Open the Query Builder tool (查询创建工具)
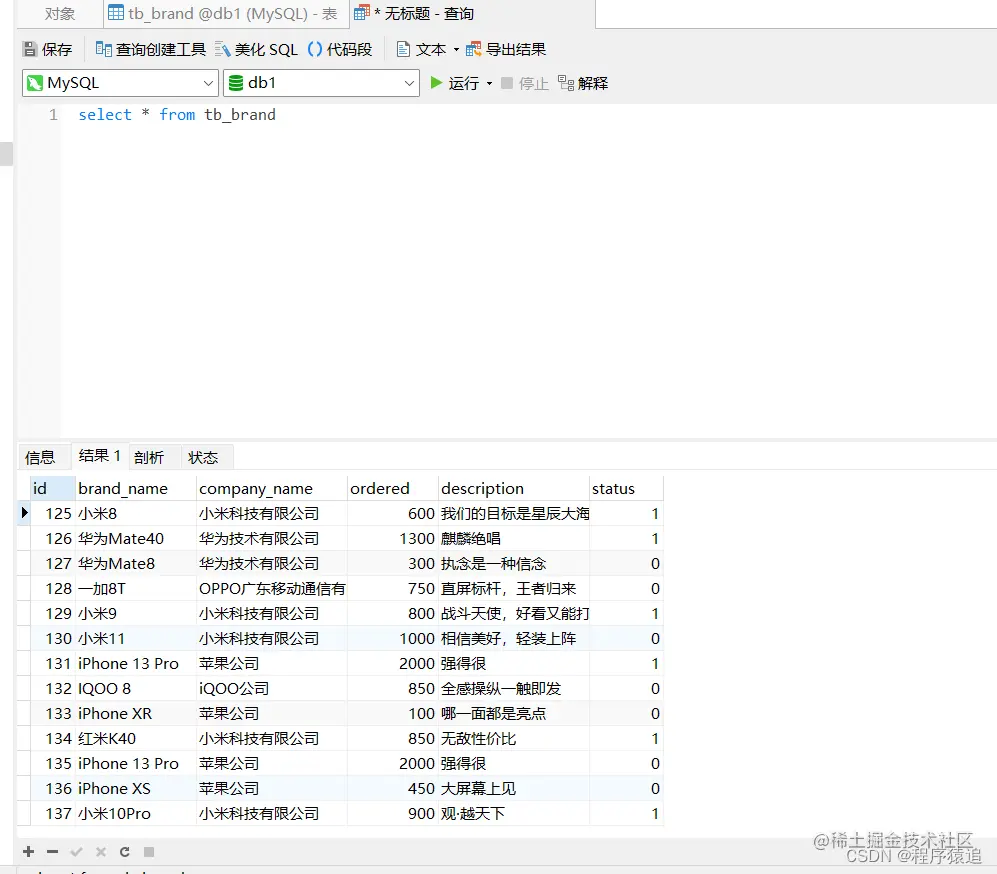 (x=151, y=49)
